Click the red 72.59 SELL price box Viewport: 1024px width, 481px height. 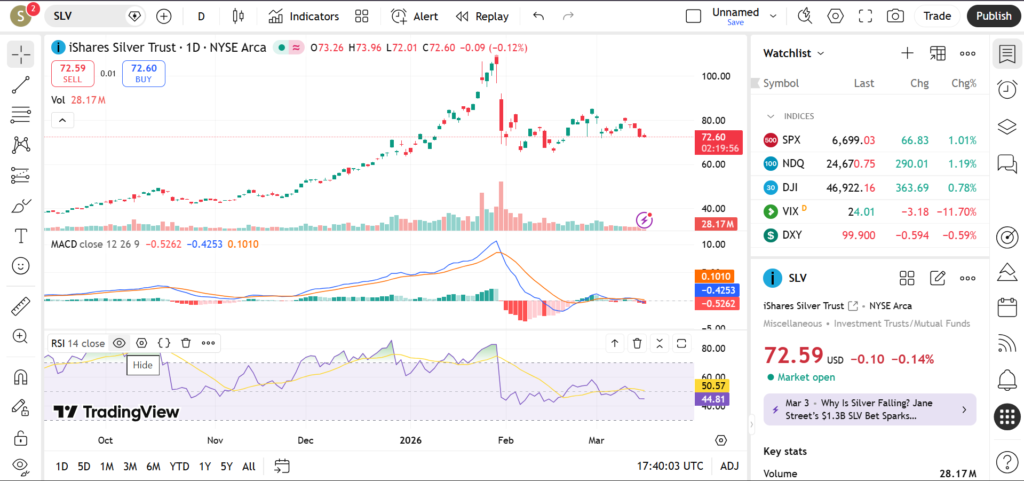point(72,73)
